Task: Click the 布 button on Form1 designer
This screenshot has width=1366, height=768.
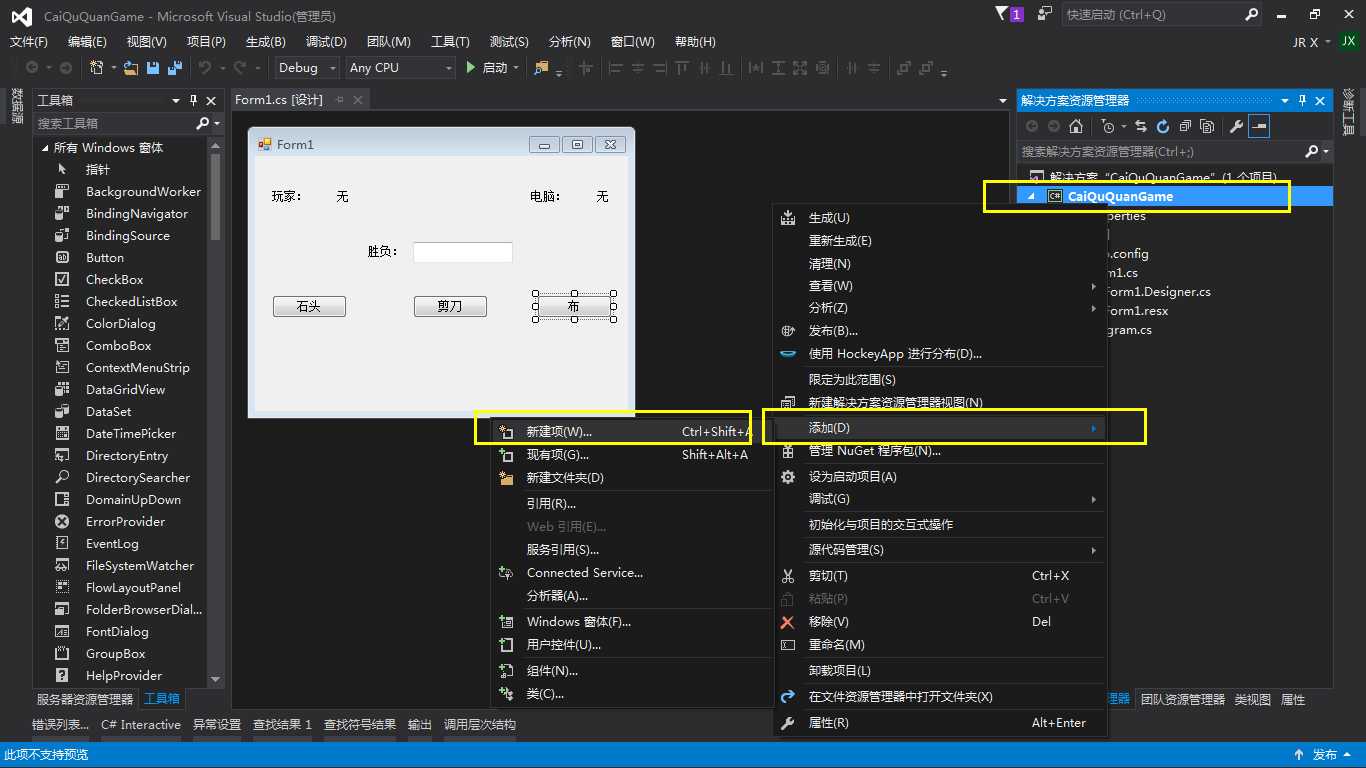Action: pos(574,306)
